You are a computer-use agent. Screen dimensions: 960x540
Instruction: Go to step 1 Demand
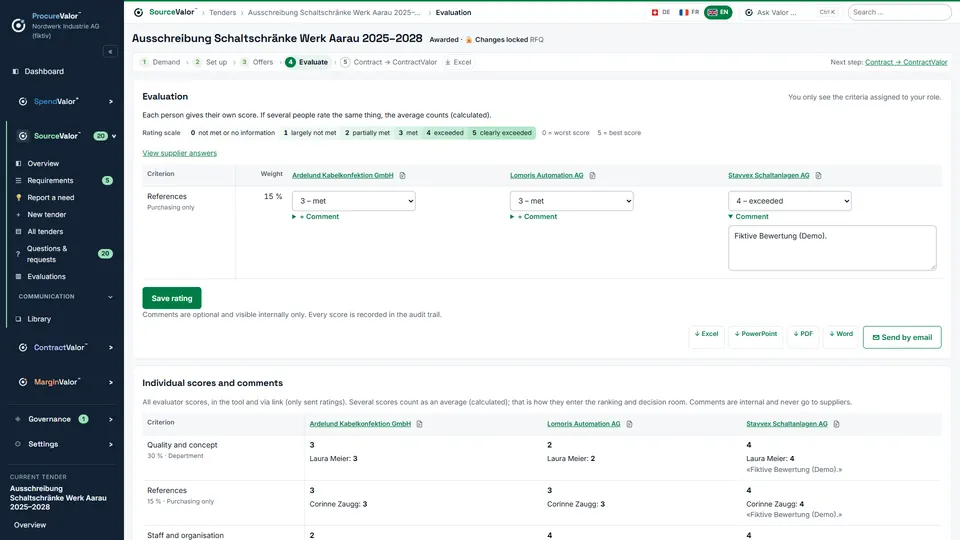160,62
